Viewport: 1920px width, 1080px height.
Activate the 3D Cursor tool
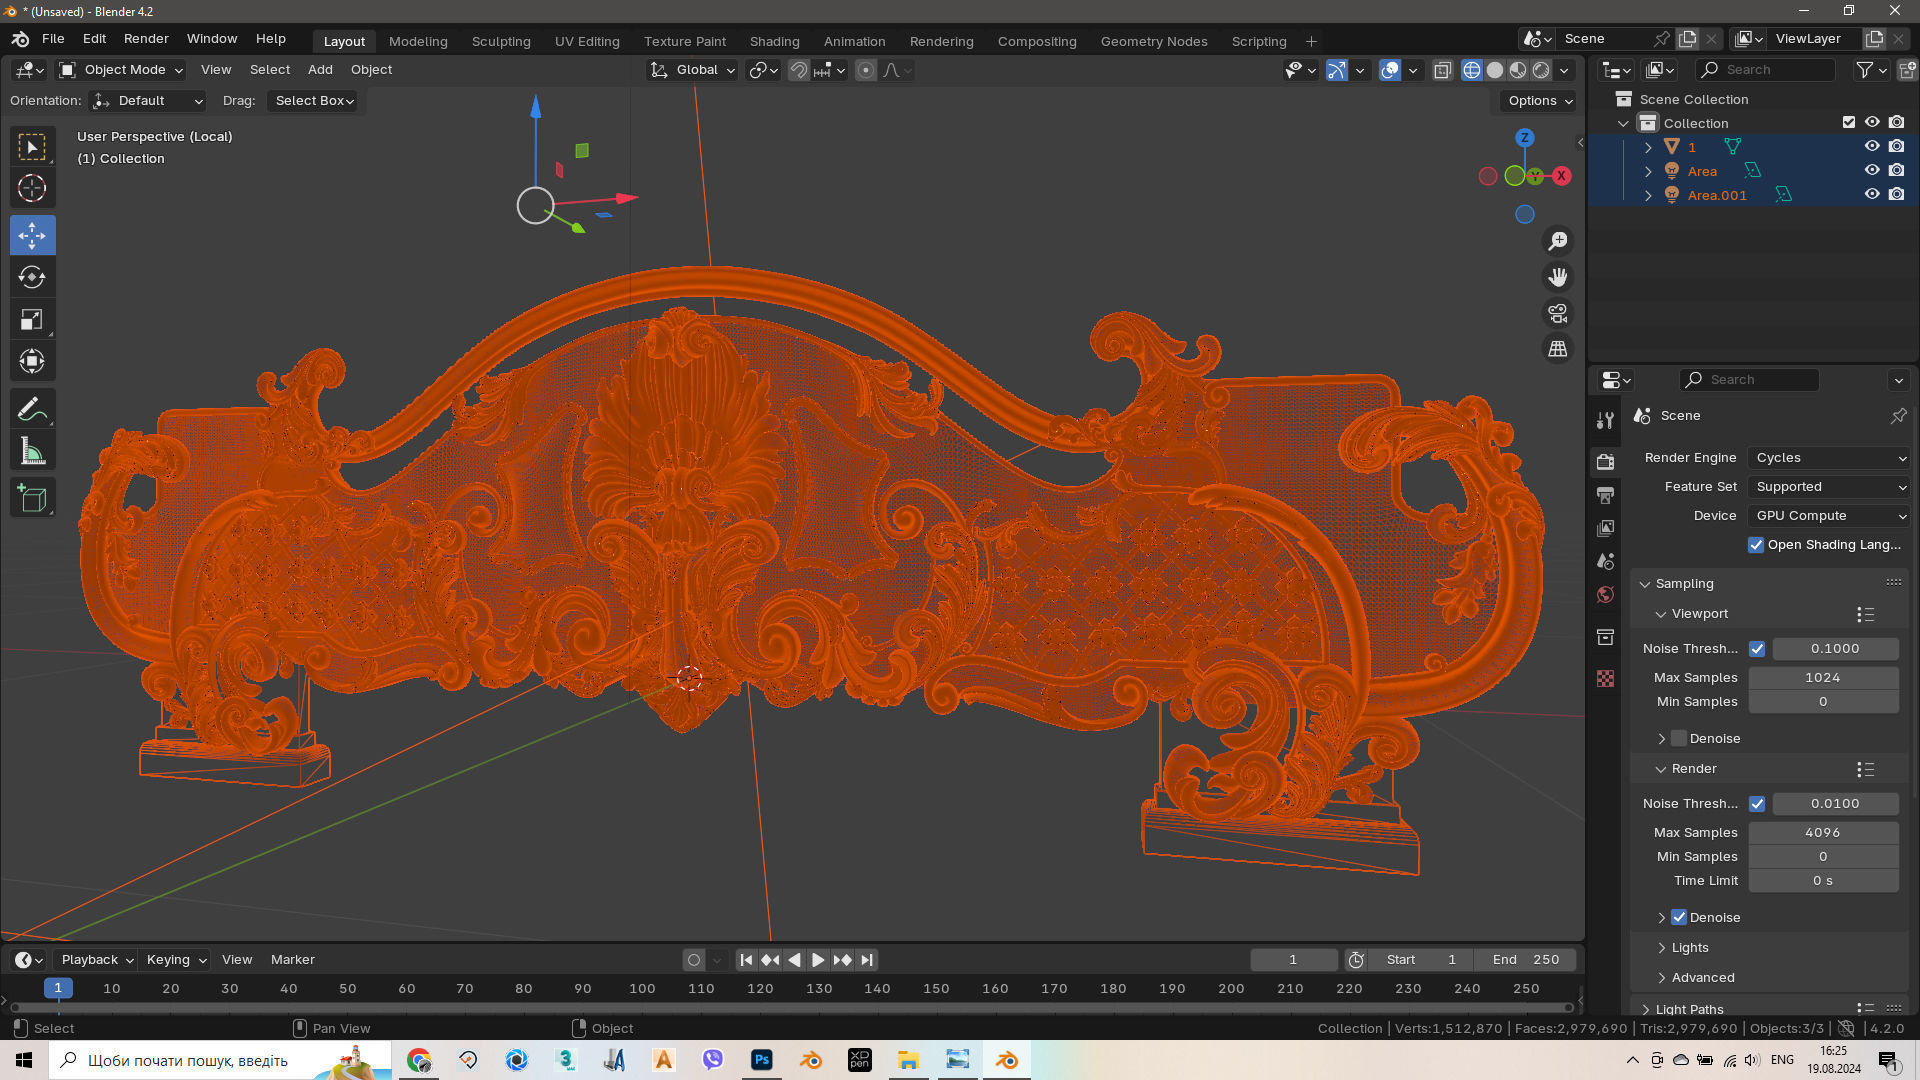click(32, 188)
